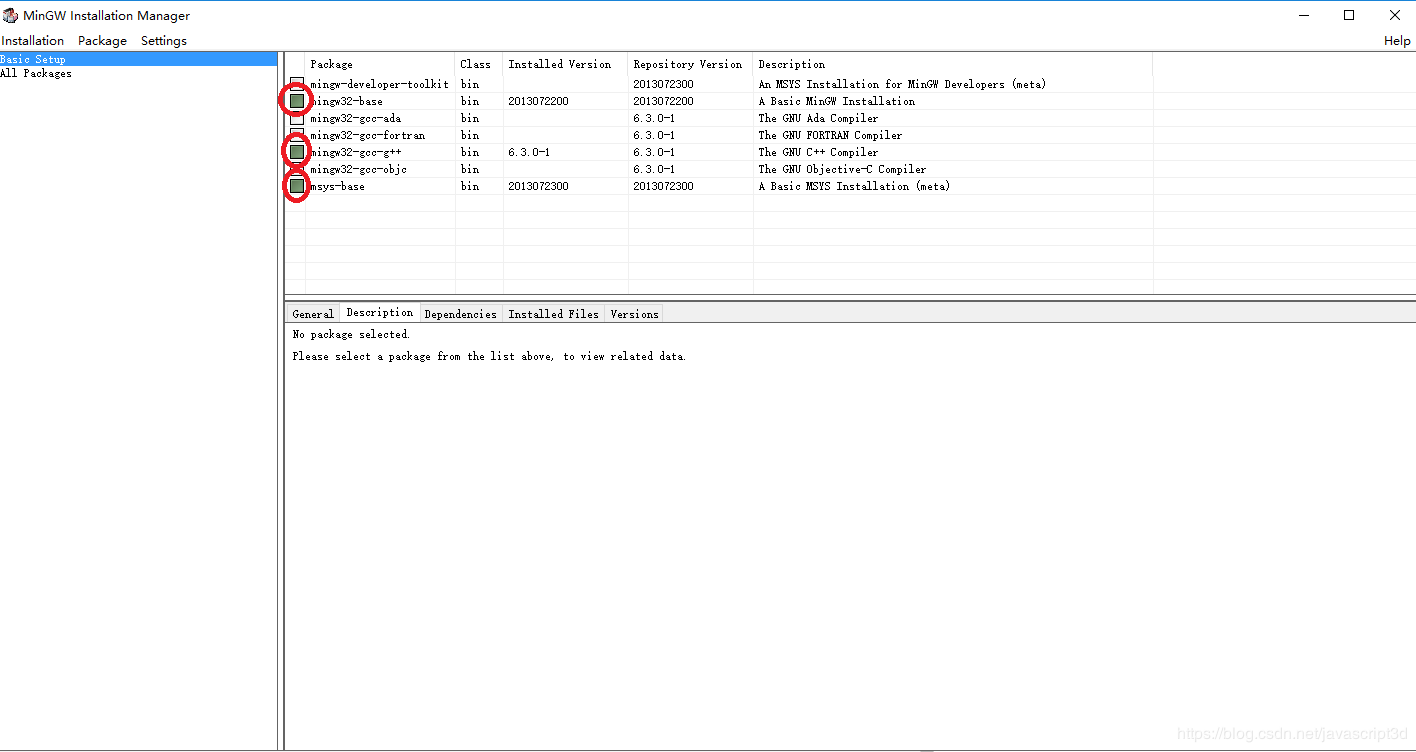Click the MinGW app icon in title bar
The width and height of the screenshot is (1416, 752).
pyautogui.click(x=10, y=16)
